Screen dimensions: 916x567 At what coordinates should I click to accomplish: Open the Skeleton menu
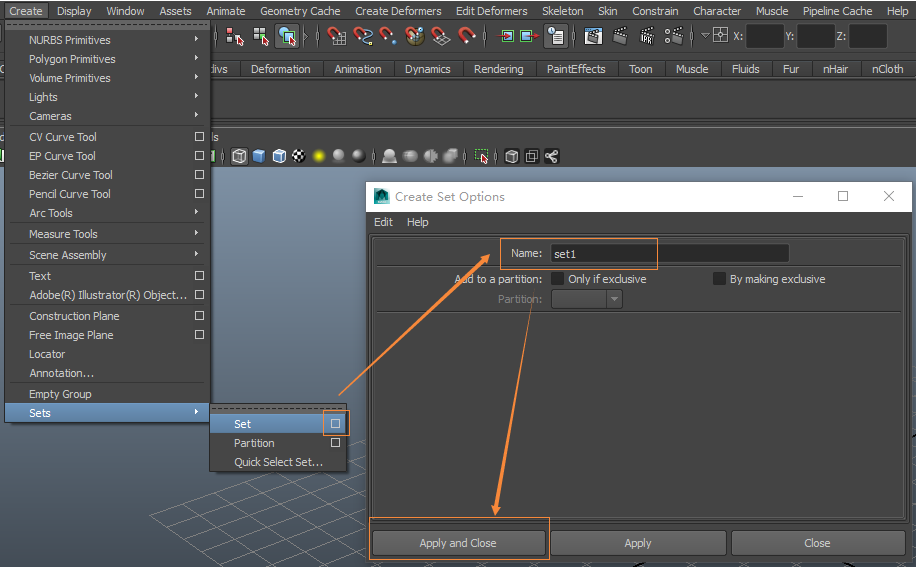(562, 11)
